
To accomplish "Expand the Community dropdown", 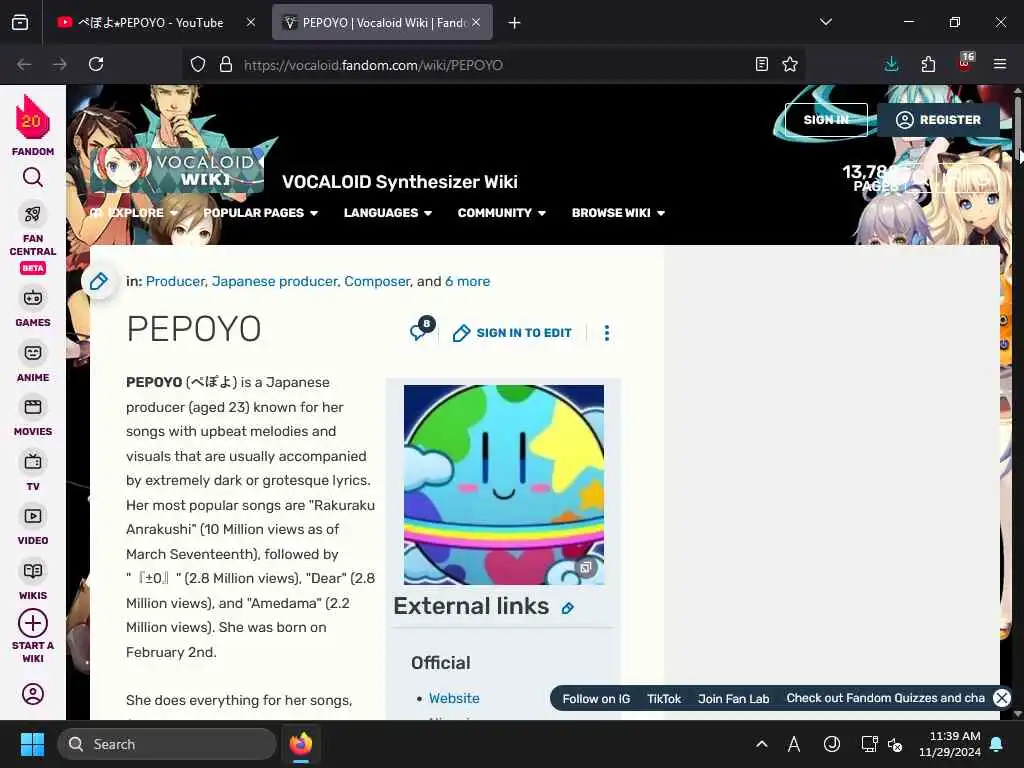I will pyautogui.click(x=502, y=213).
